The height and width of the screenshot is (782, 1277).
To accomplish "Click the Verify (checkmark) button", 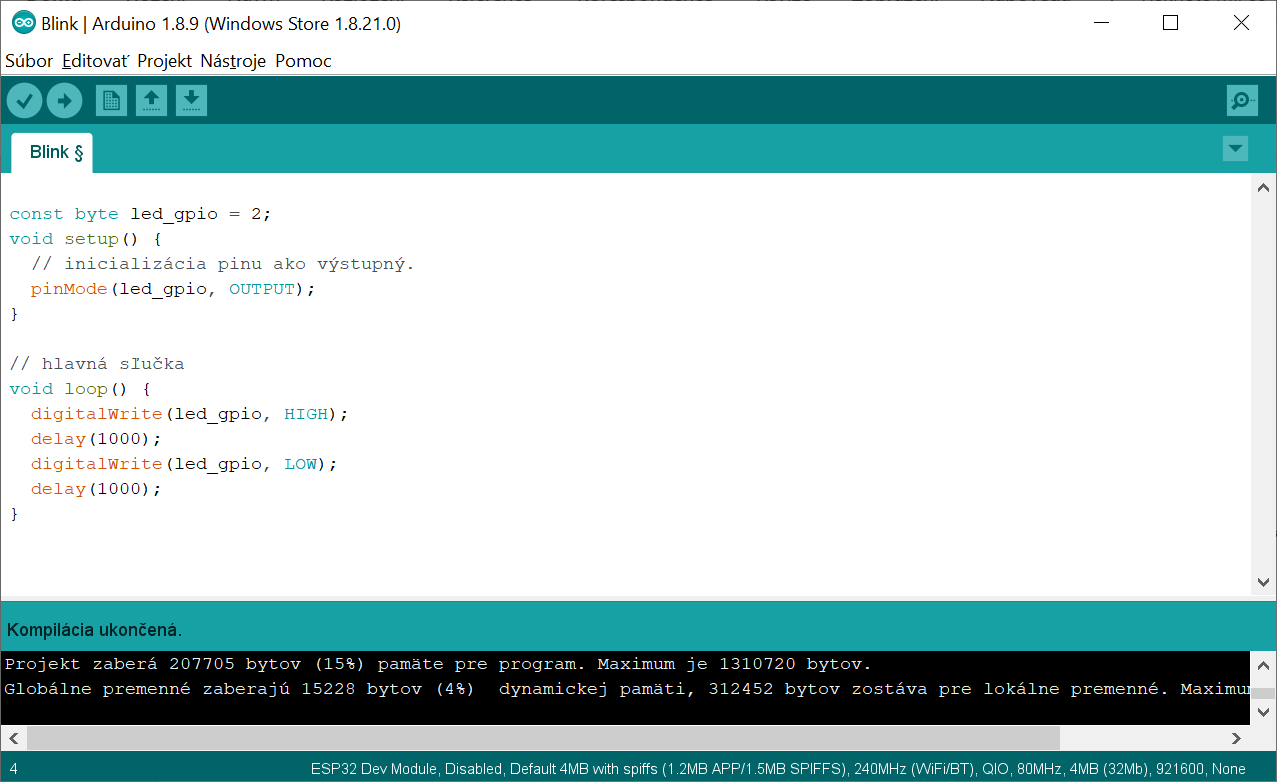I will [25, 100].
